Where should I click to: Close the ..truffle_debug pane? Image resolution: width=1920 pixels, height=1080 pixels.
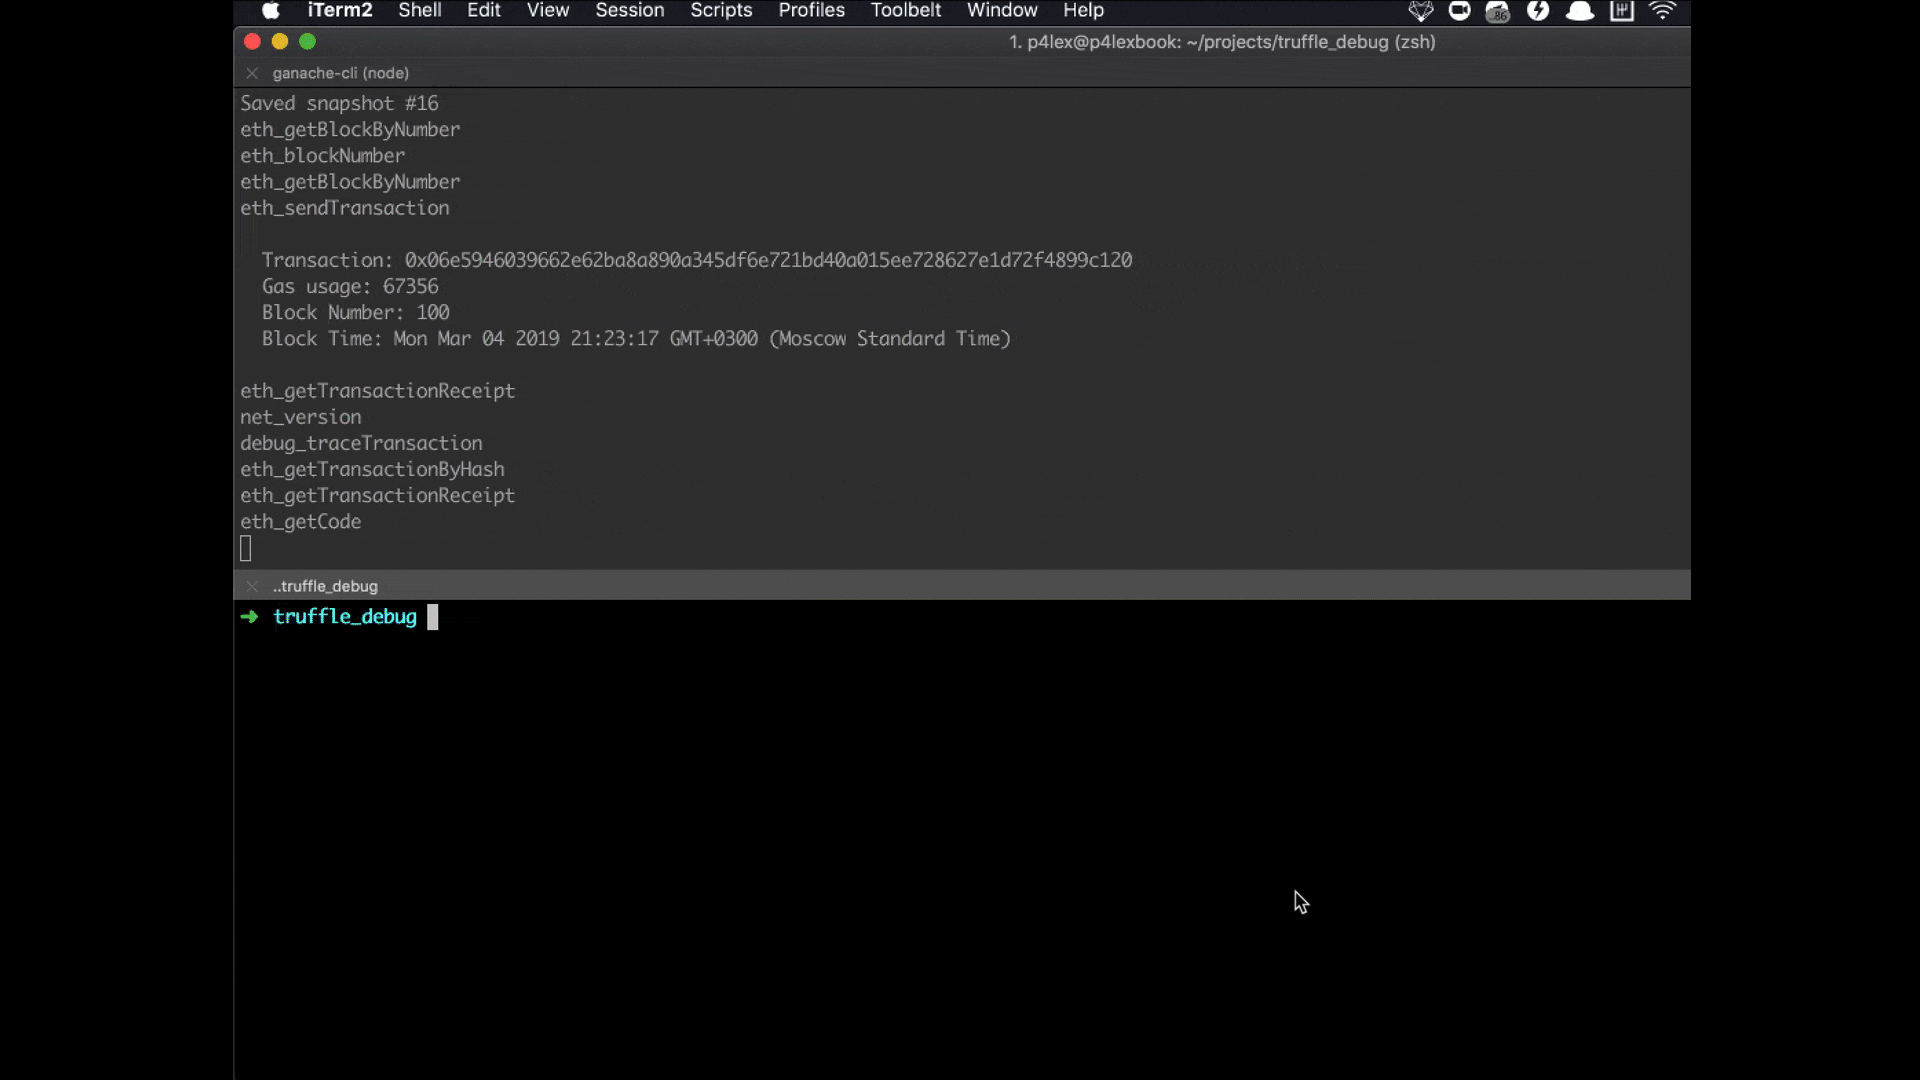pos(252,586)
